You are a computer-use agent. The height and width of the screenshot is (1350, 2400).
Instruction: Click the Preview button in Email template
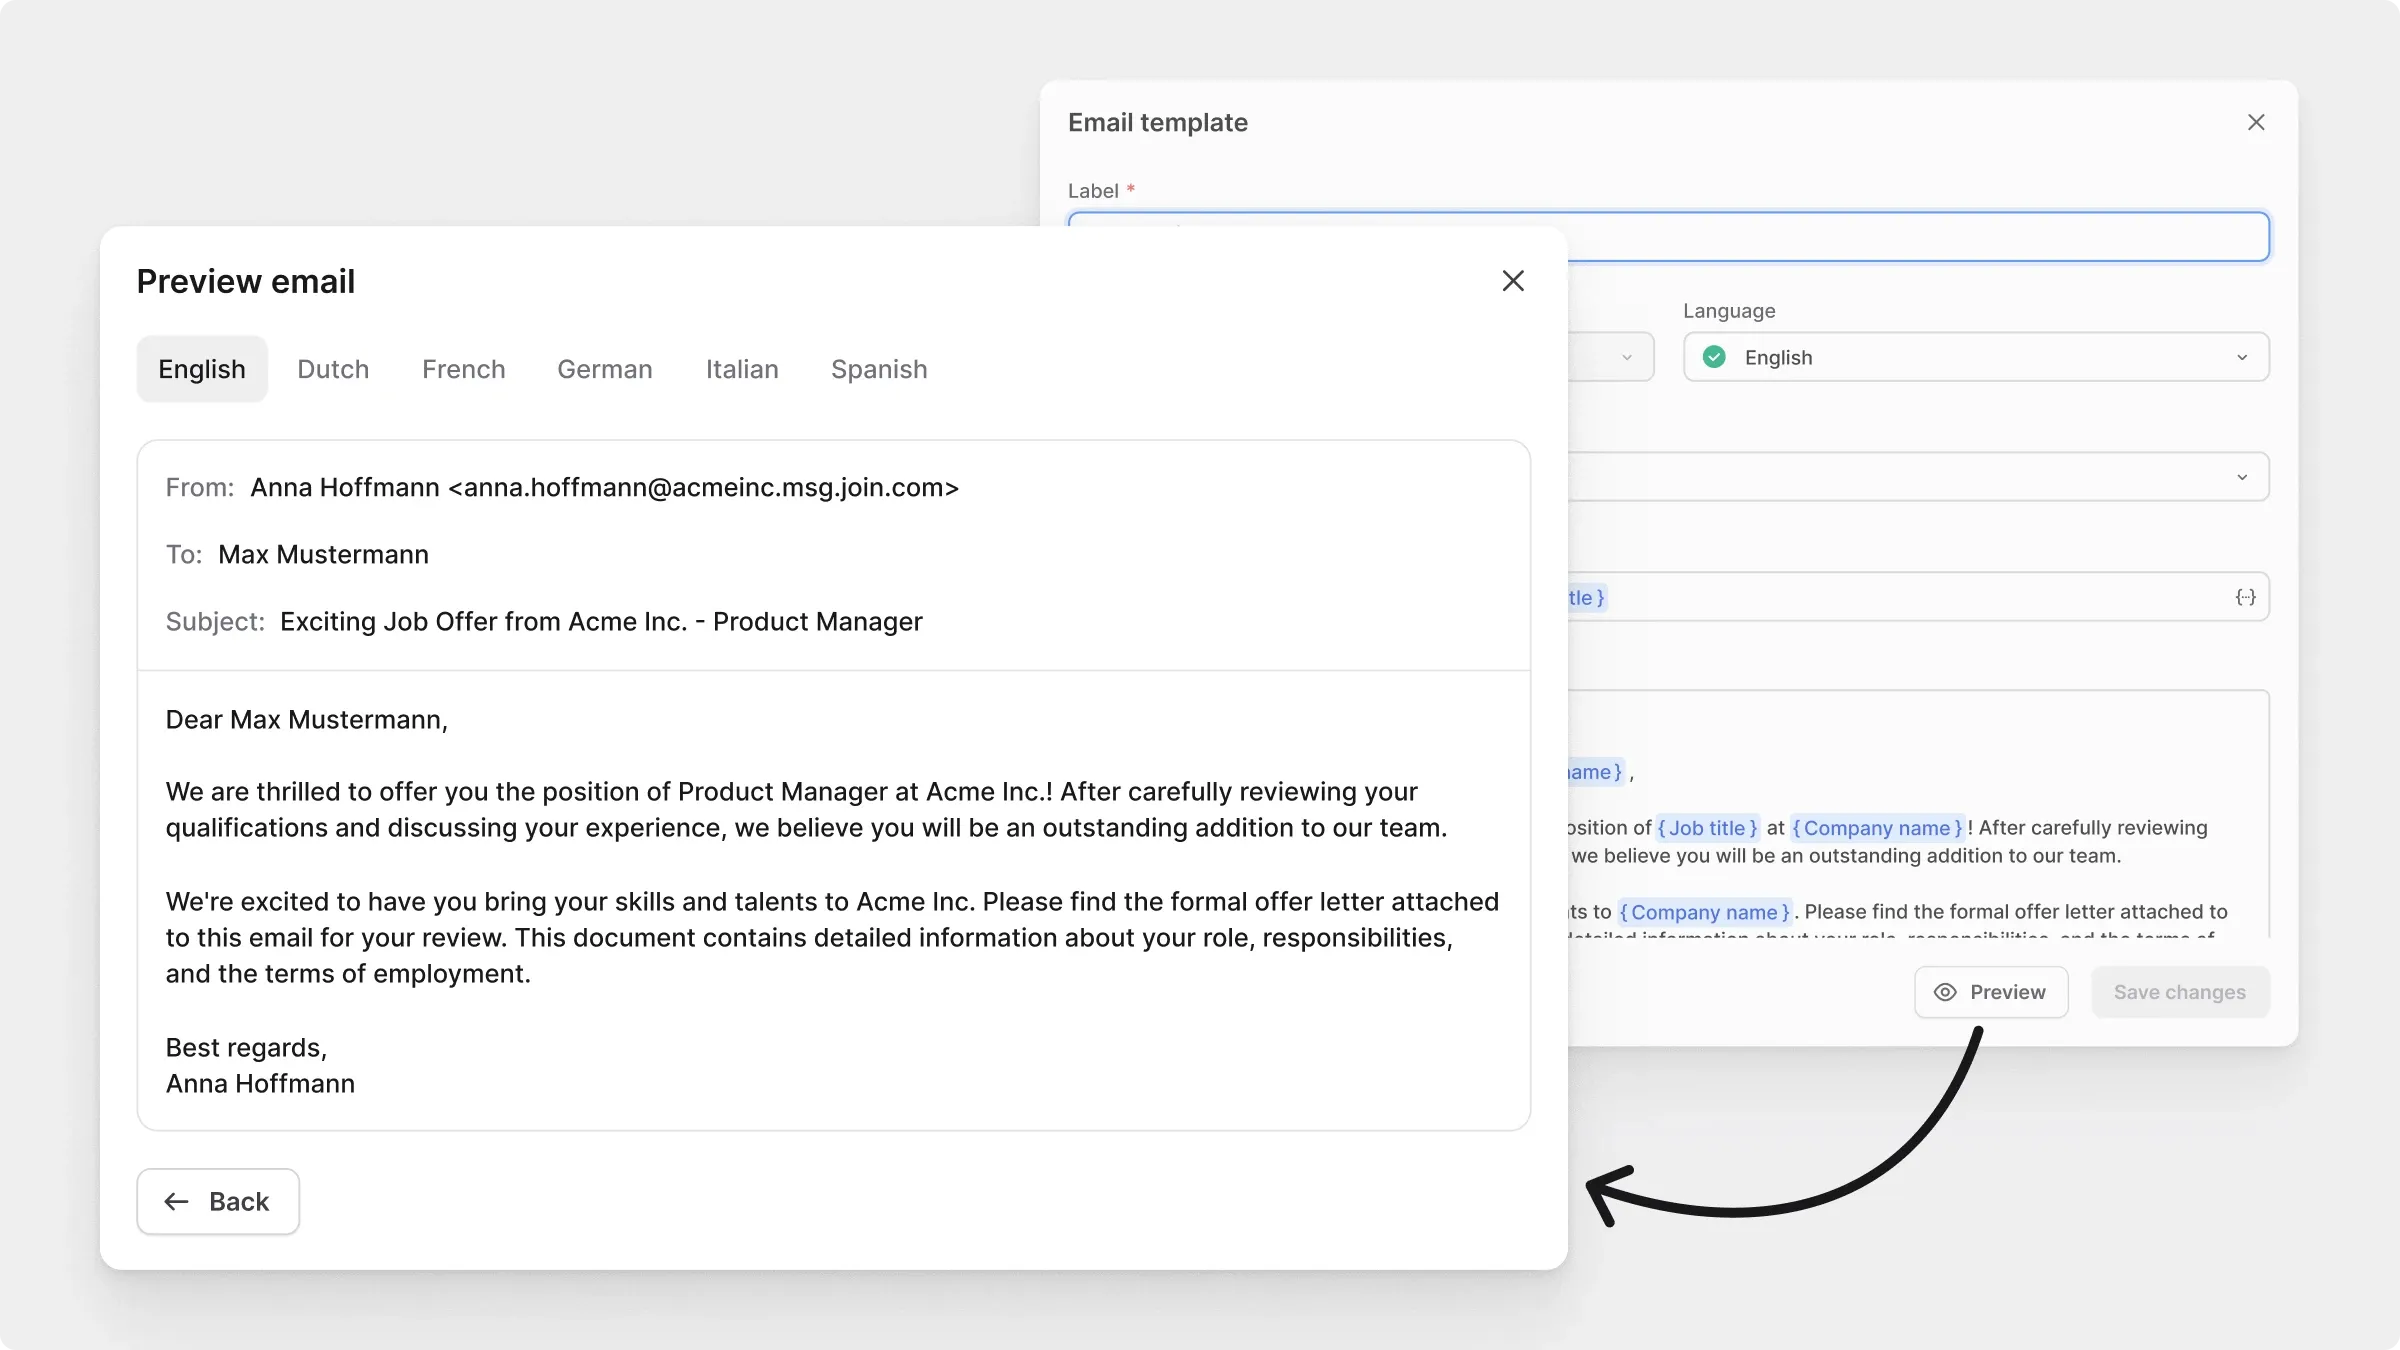[1991, 992]
